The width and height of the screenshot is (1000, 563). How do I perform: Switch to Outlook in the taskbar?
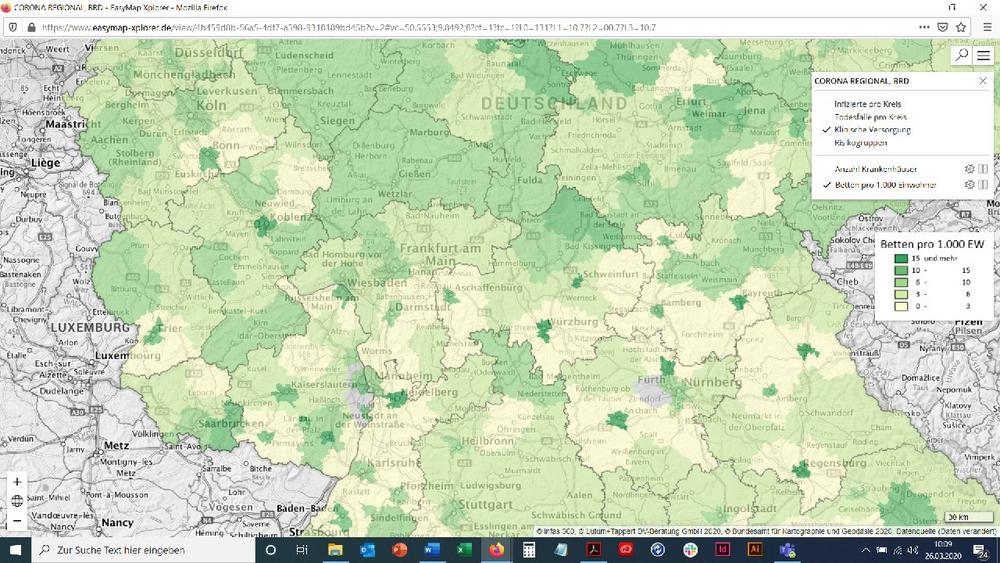pos(367,550)
